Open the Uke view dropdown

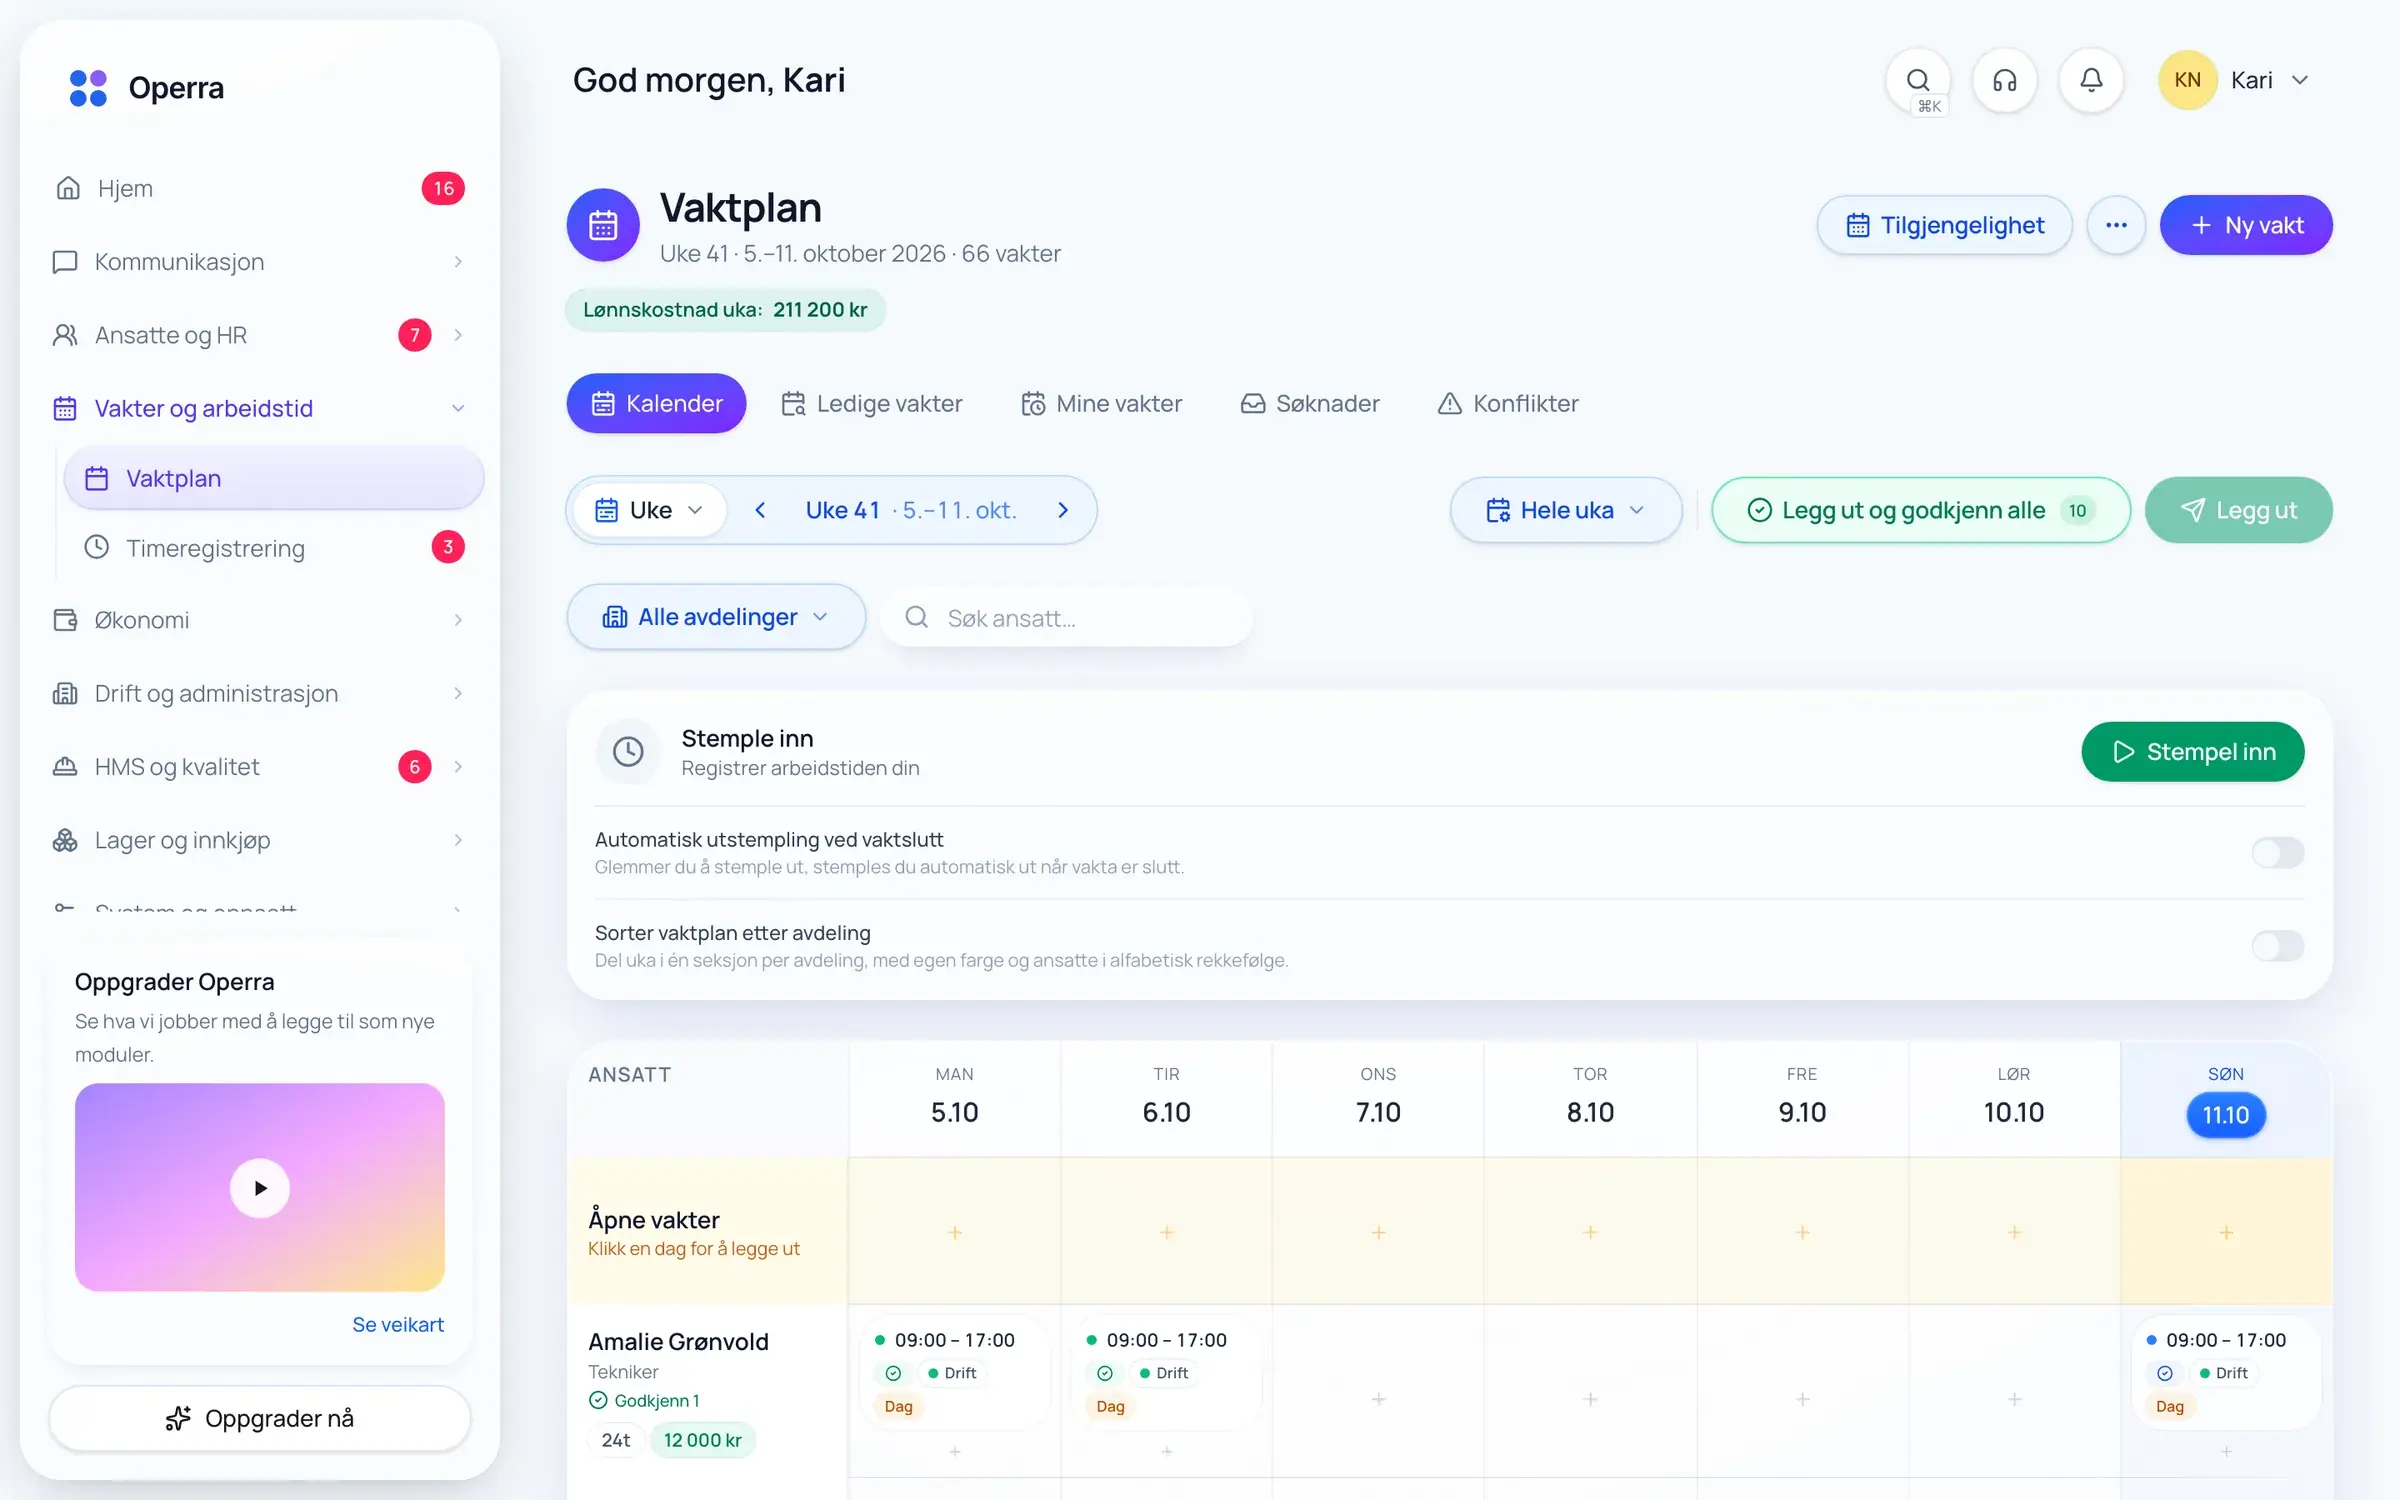tap(650, 510)
